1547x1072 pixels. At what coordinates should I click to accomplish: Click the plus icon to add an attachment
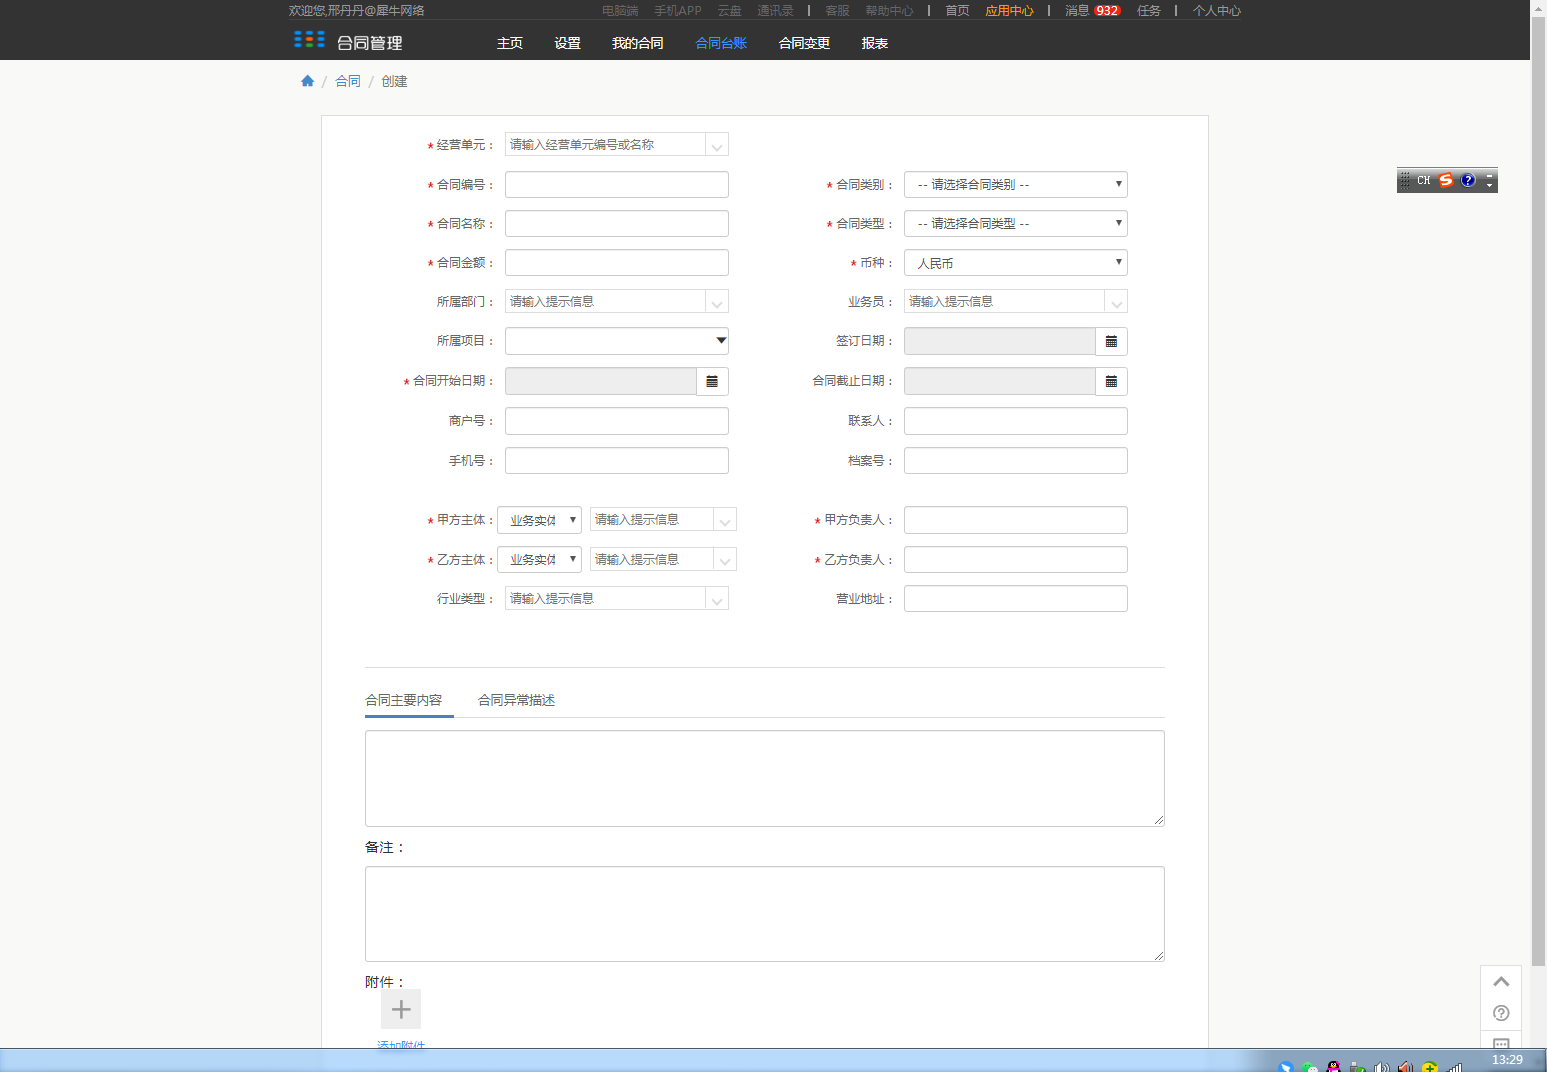click(x=401, y=1009)
